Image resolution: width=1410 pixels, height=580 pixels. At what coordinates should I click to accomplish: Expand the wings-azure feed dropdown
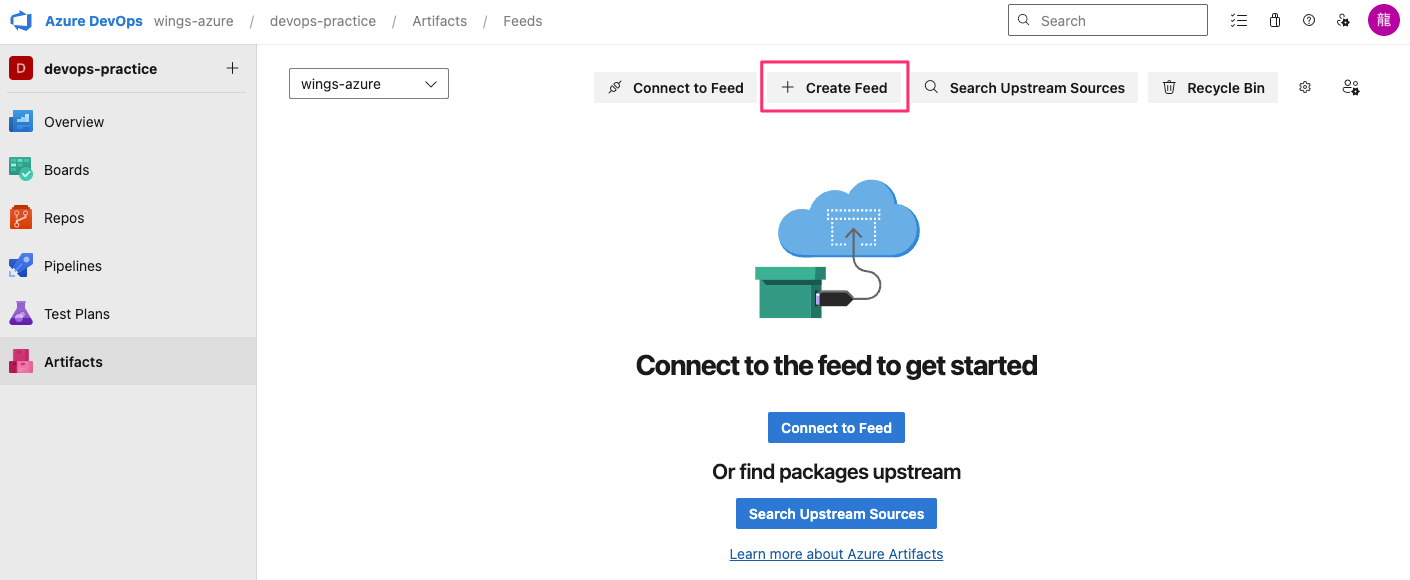click(x=369, y=84)
